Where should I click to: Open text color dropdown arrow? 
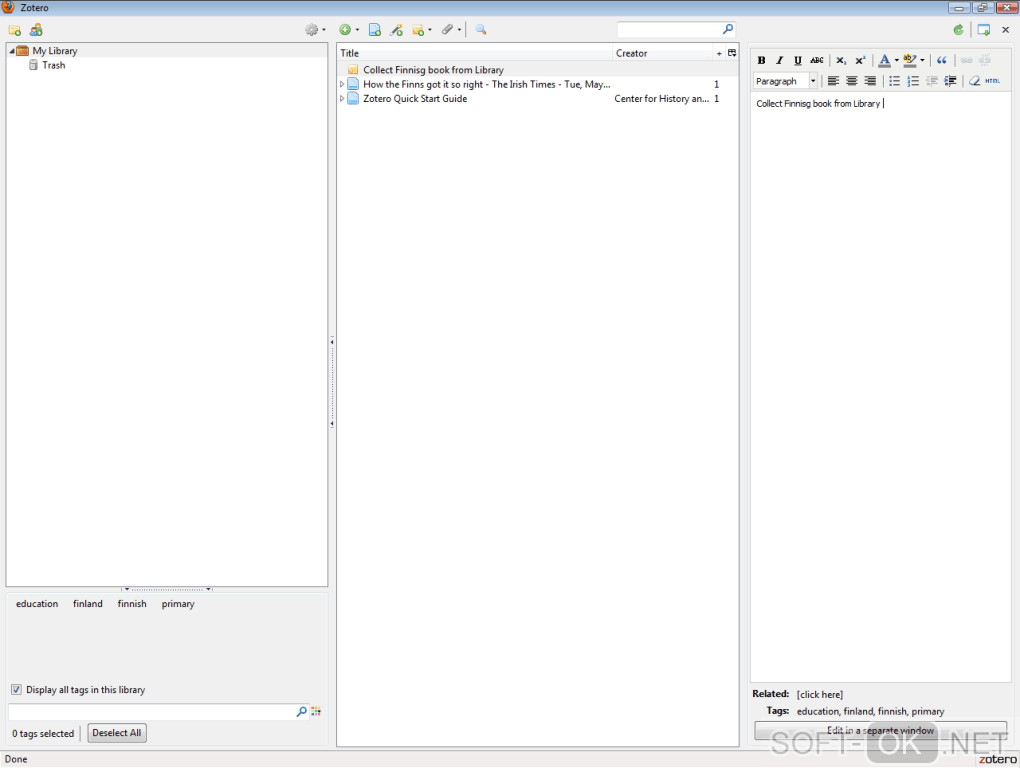click(896, 60)
